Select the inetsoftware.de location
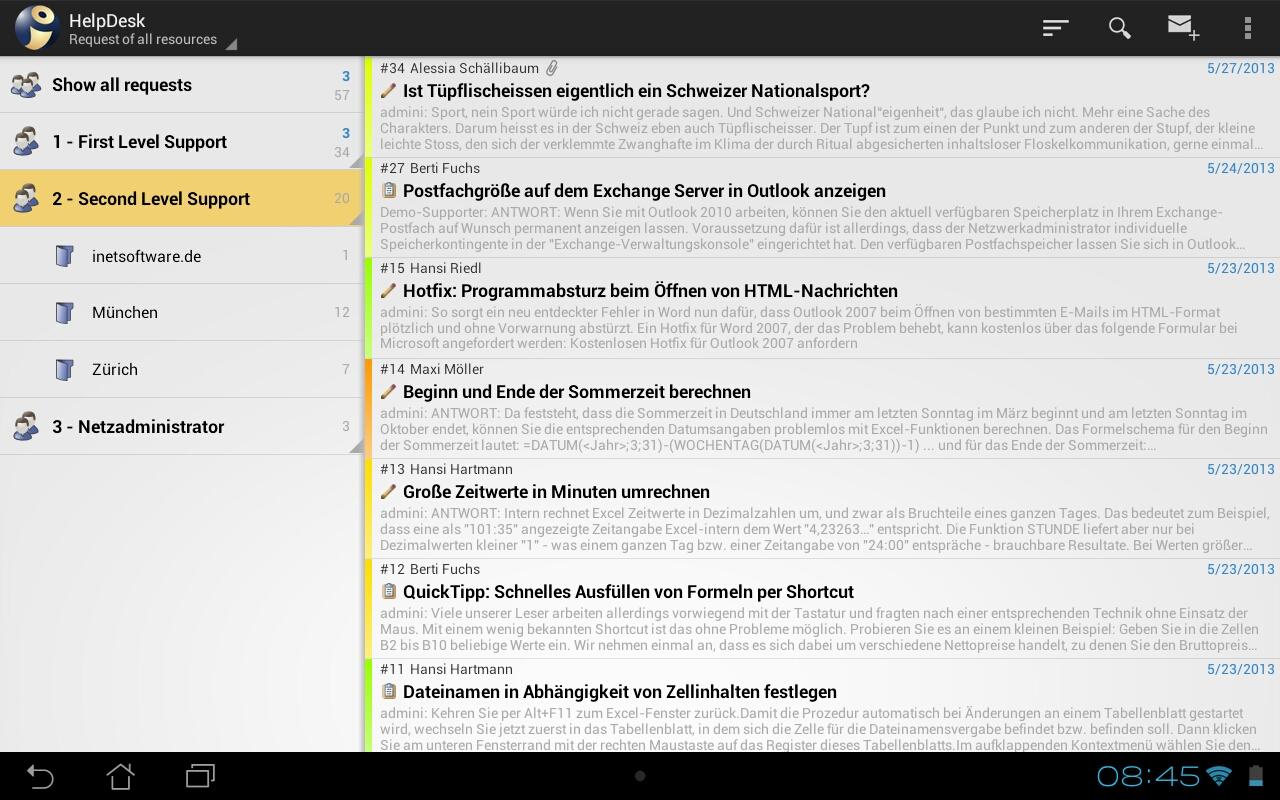Viewport: 1280px width, 800px height. pyautogui.click(x=181, y=256)
